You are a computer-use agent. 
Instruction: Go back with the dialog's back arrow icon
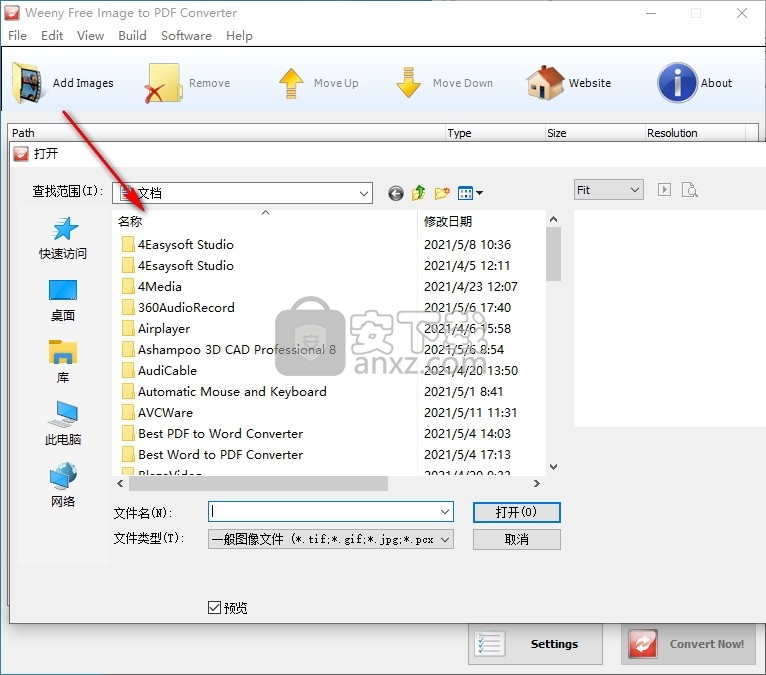click(396, 193)
